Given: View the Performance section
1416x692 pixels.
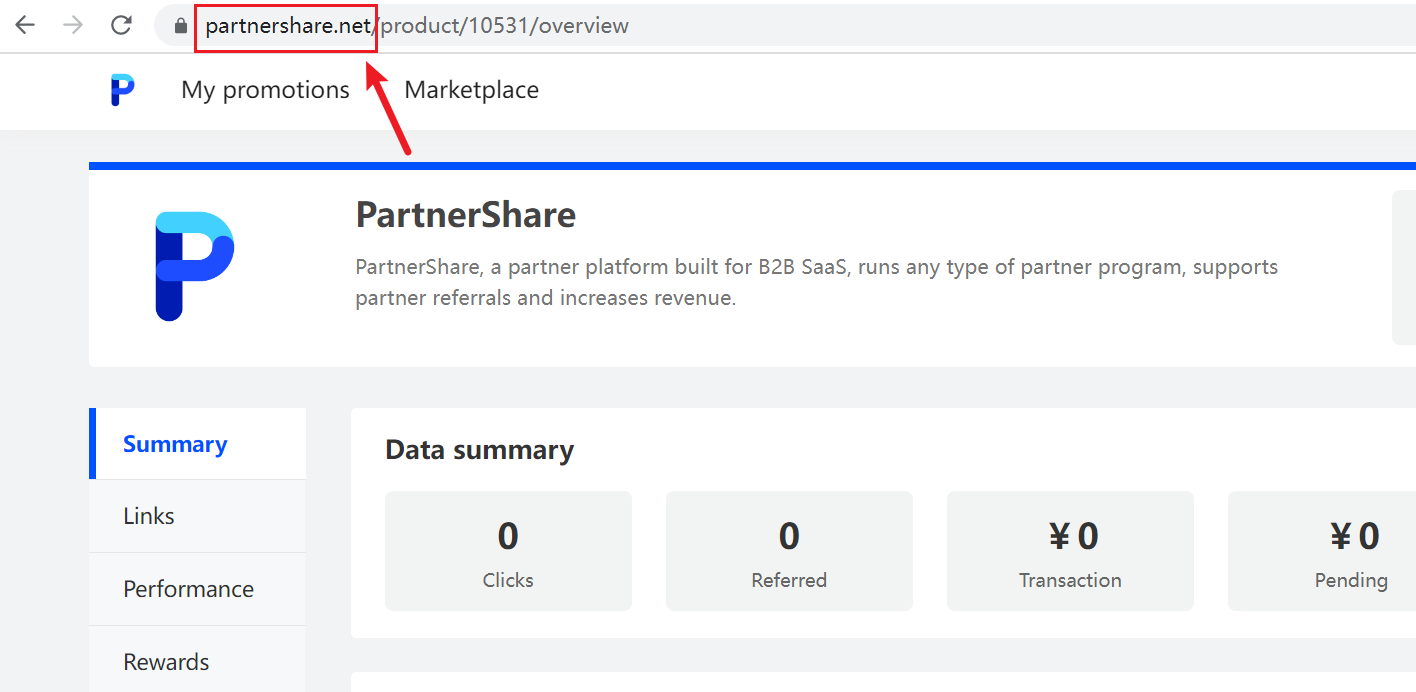Looking at the screenshot, I should click(x=188, y=589).
